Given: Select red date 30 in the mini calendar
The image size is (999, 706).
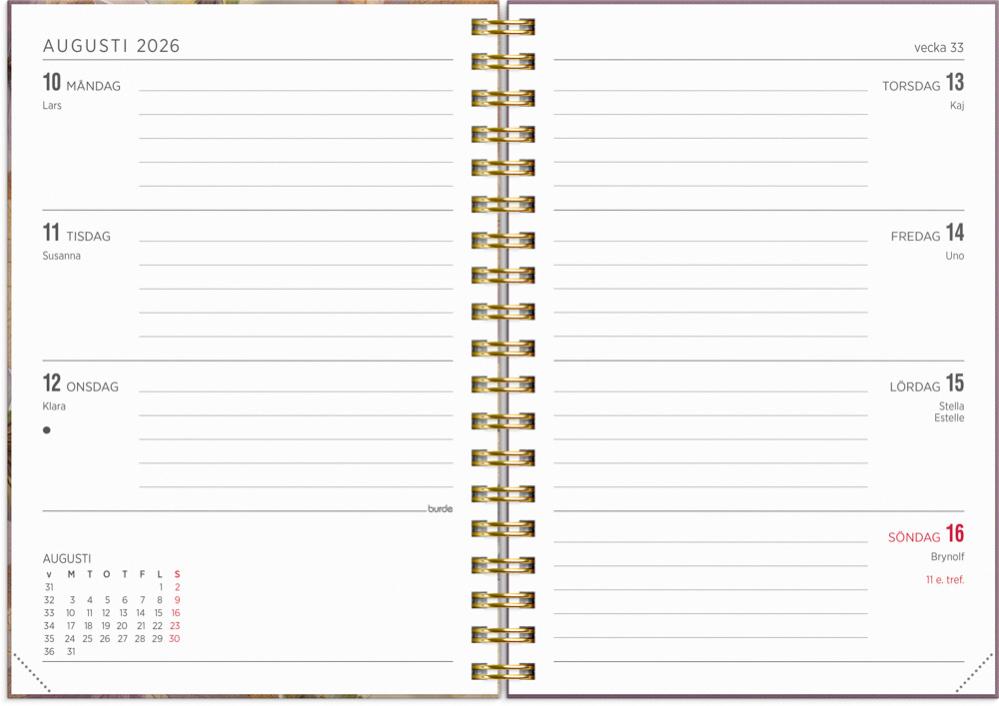Looking at the screenshot, I should click(x=175, y=638).
